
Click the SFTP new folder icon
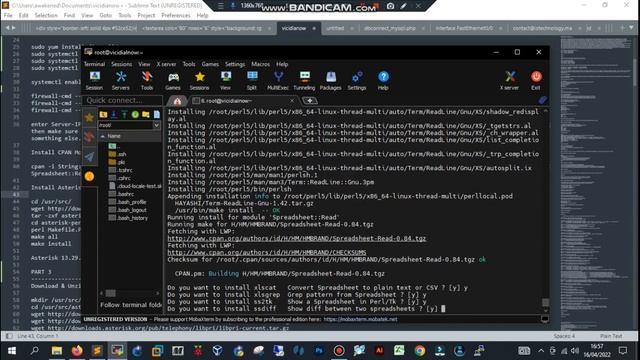pyautogui.click(x=146, y=115)
